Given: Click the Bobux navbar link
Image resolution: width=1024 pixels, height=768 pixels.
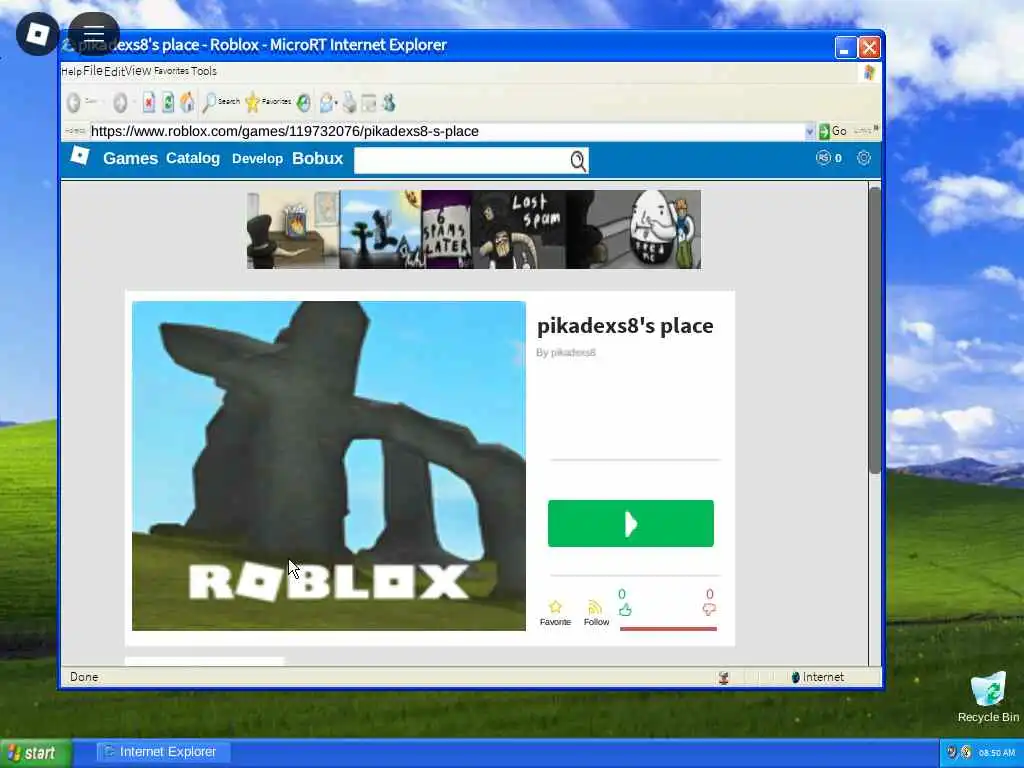Looking at the screenshot, I should click(x=317, y=158).
